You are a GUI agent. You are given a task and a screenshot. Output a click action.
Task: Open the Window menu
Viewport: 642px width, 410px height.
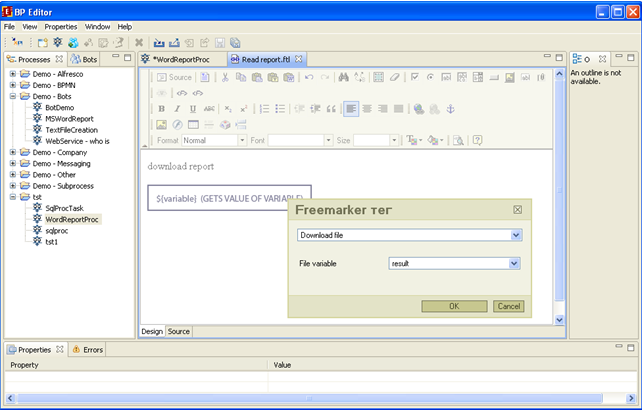point(97,27)
